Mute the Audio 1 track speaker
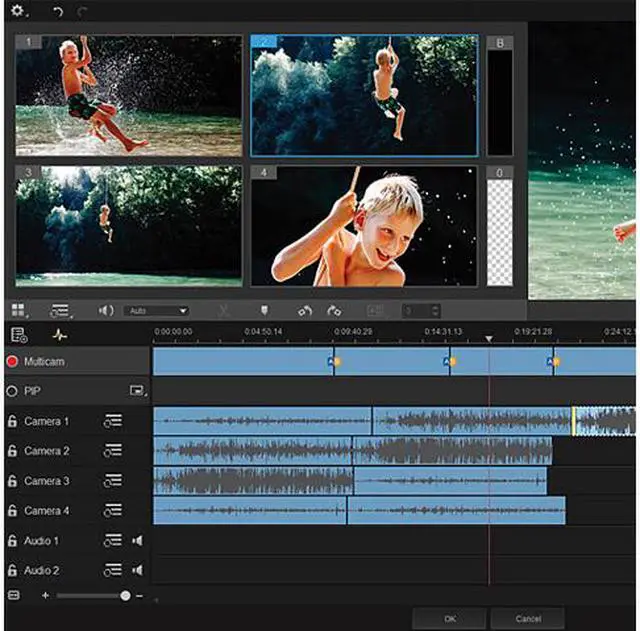 point(138,541)
